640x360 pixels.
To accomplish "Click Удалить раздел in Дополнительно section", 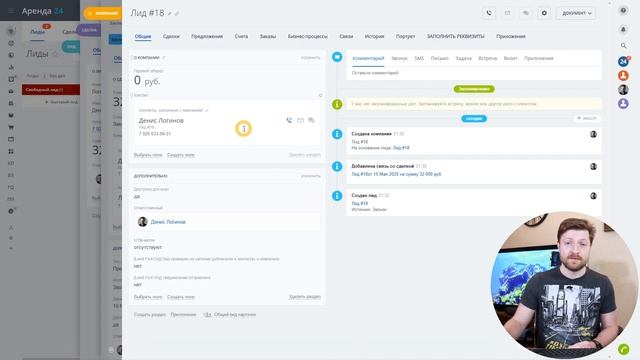I will click(304, 297).
